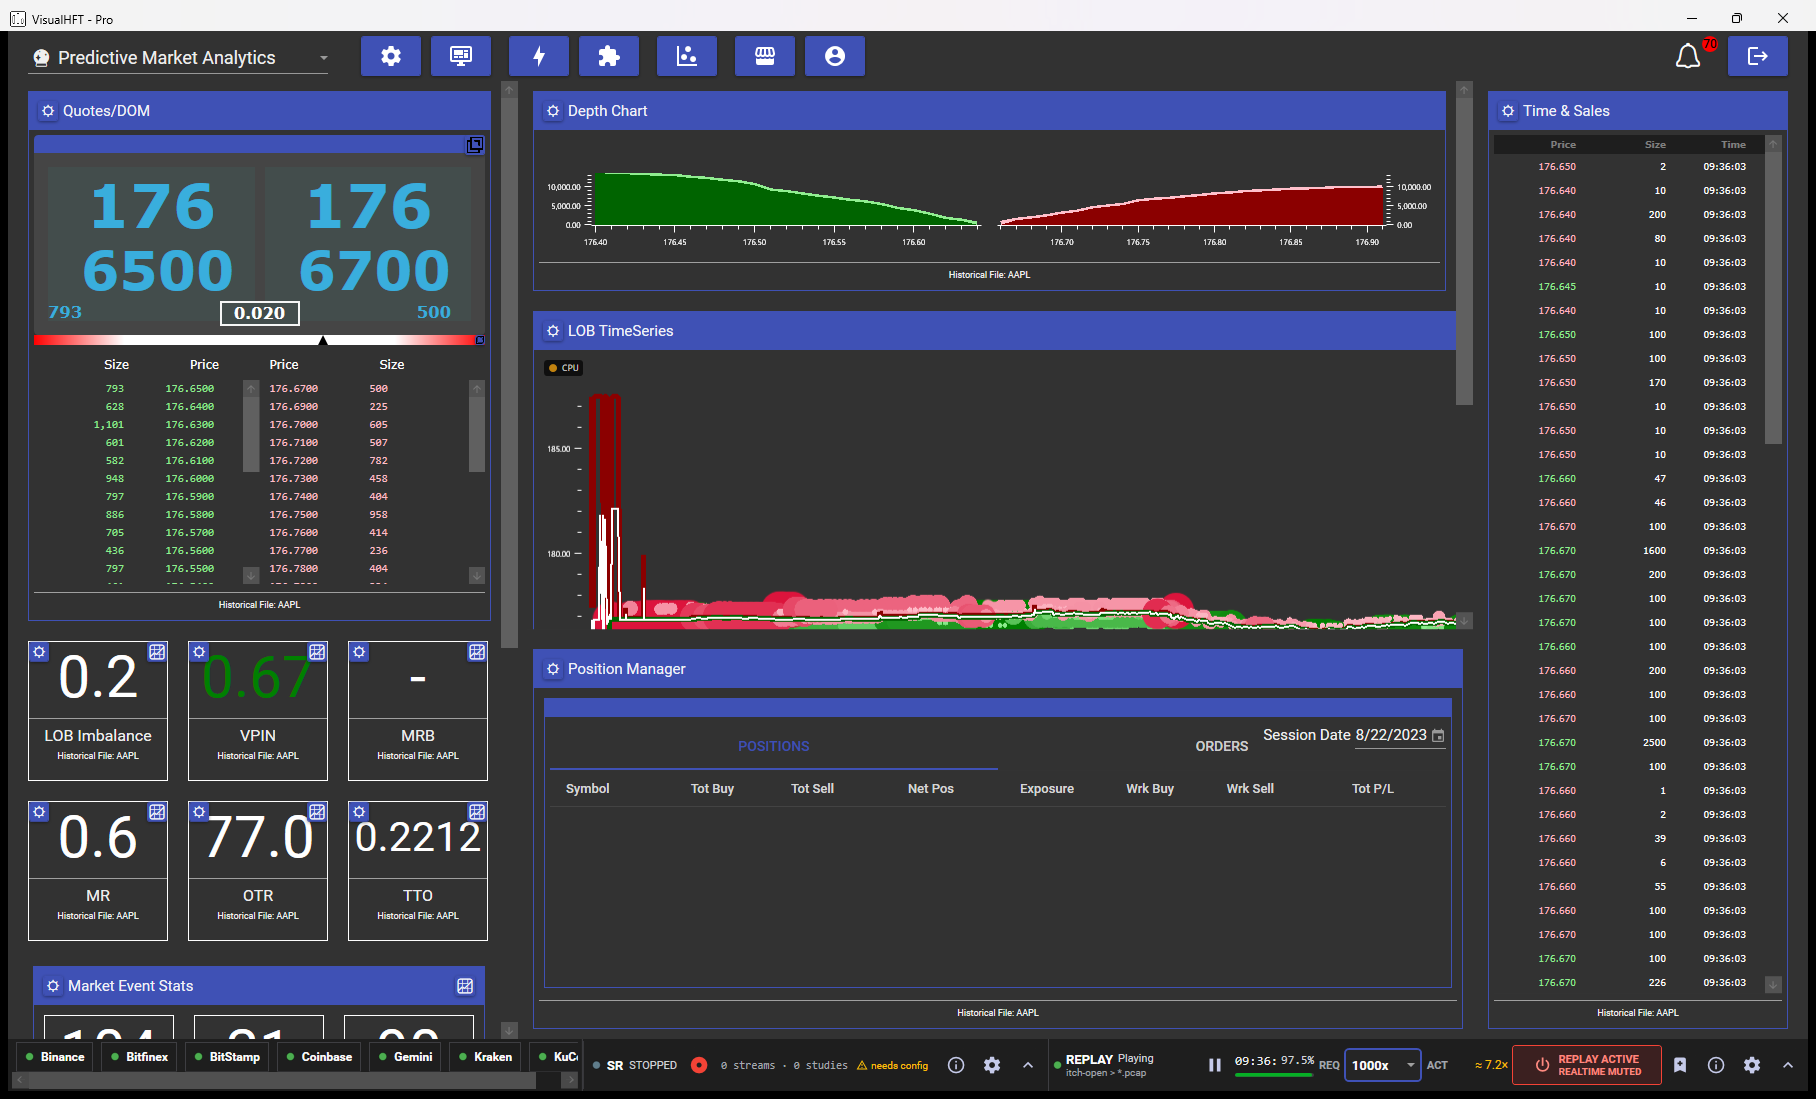This screenshot has height=1099, width=1816.
Task: Click the Symbol column header
Action: (587, 789)
